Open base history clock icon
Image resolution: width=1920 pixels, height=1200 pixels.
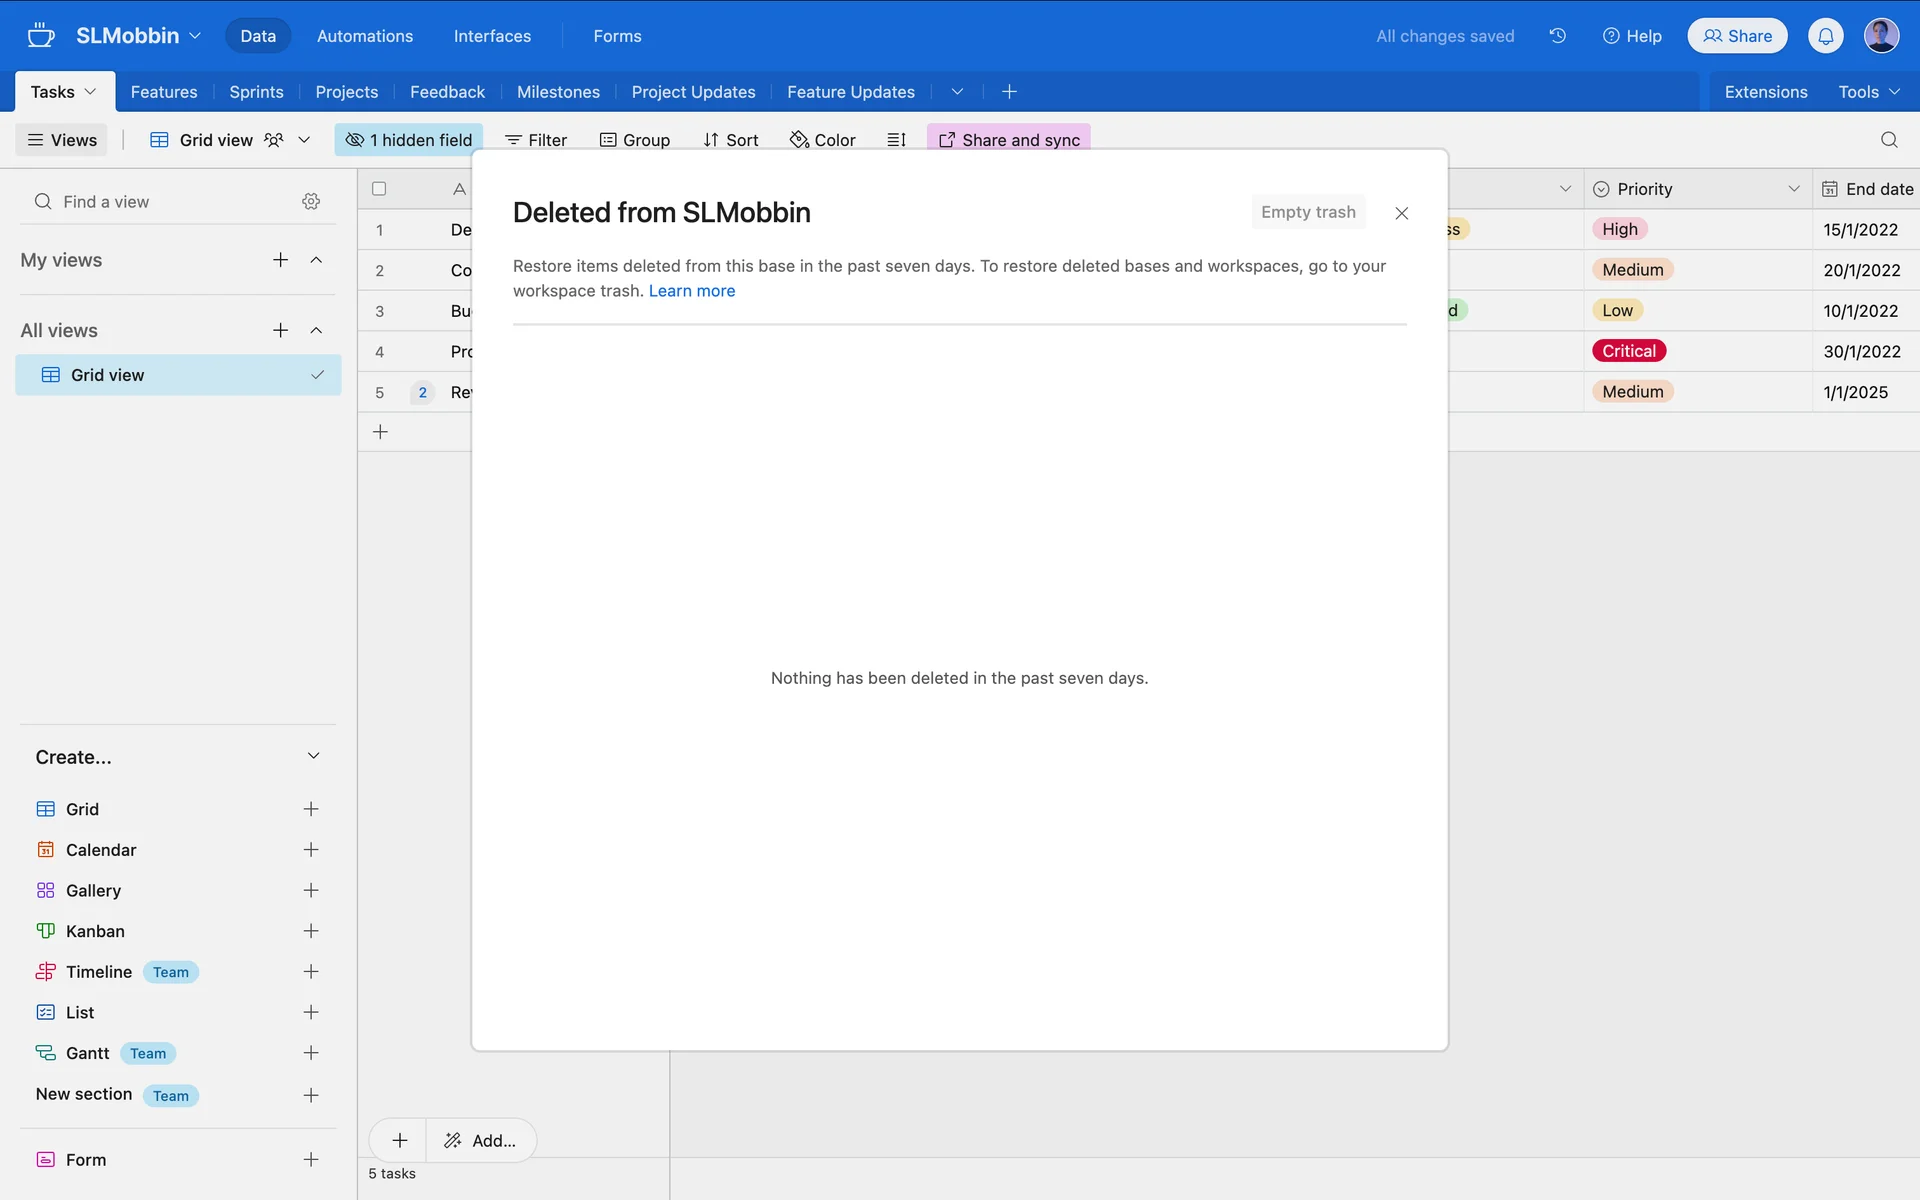tap(1557, 36)
